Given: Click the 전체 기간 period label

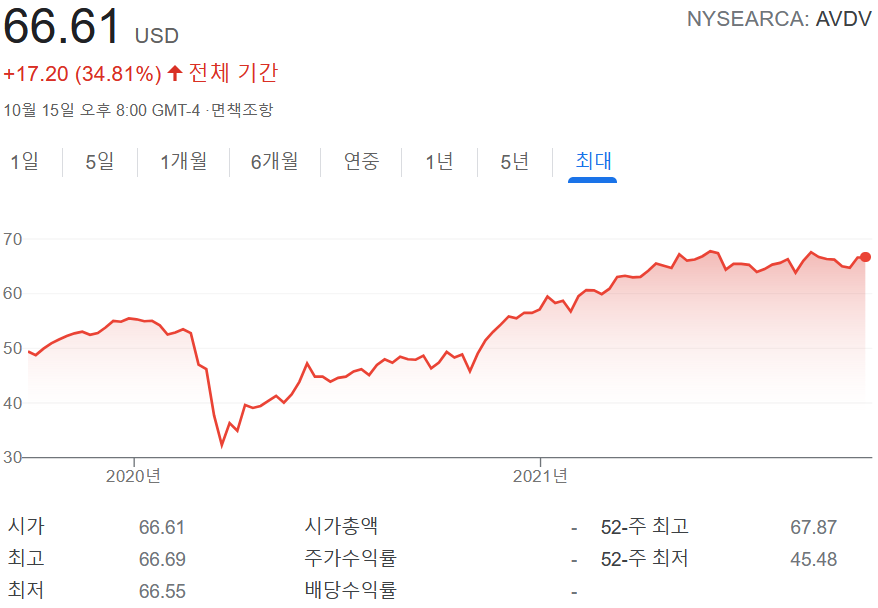Looking at the screenshot, I should click(233, 73).
